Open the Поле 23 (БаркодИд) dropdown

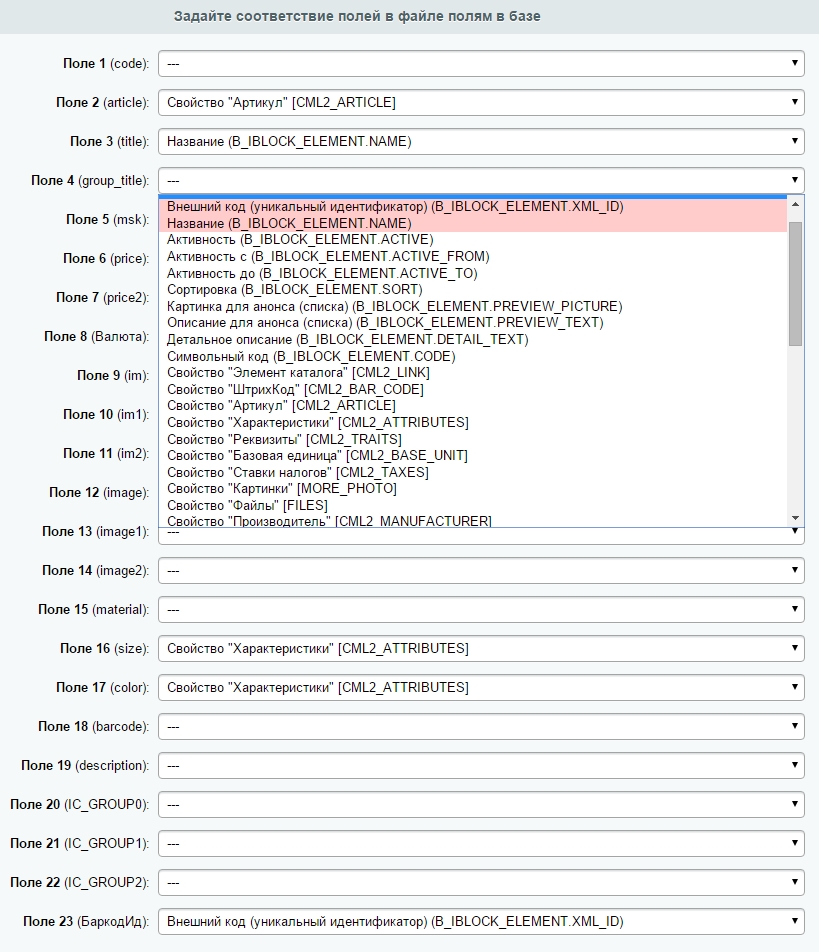click(480, 921)
